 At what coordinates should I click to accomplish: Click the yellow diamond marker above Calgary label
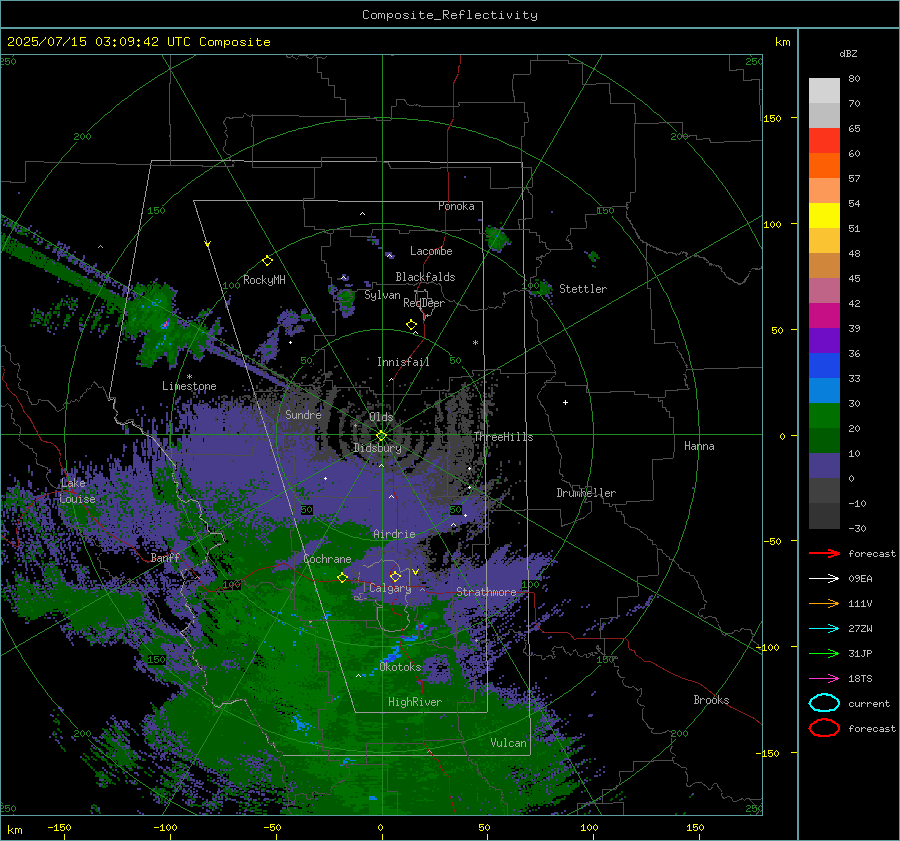395,576
